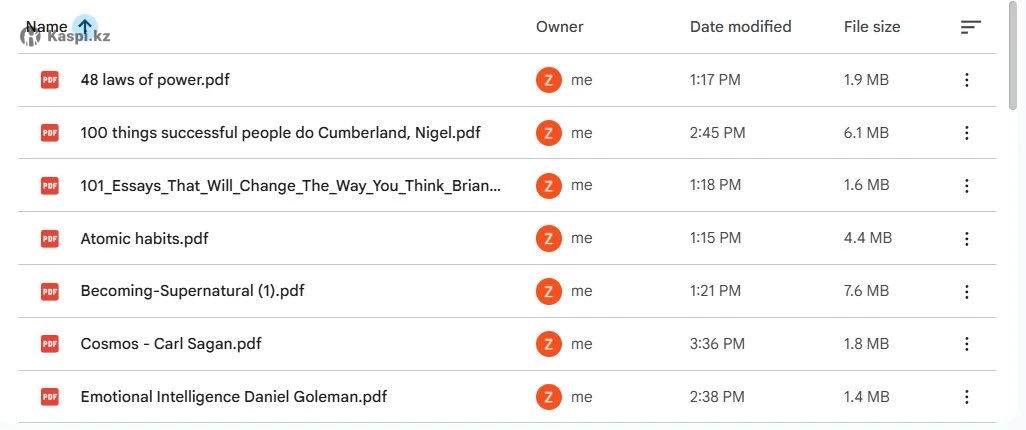1026x430 pixels.
Task: Open more actions for 101_Essays file
Action: 966,186
